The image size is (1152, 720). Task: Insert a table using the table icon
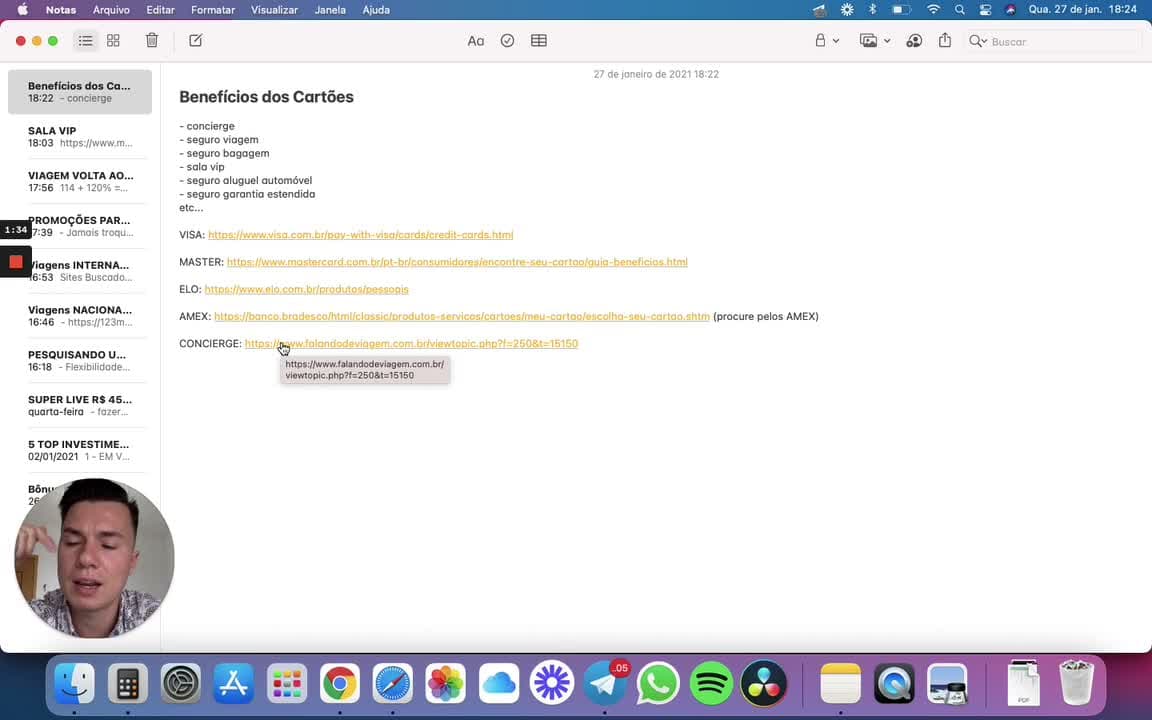click(539, 41)
